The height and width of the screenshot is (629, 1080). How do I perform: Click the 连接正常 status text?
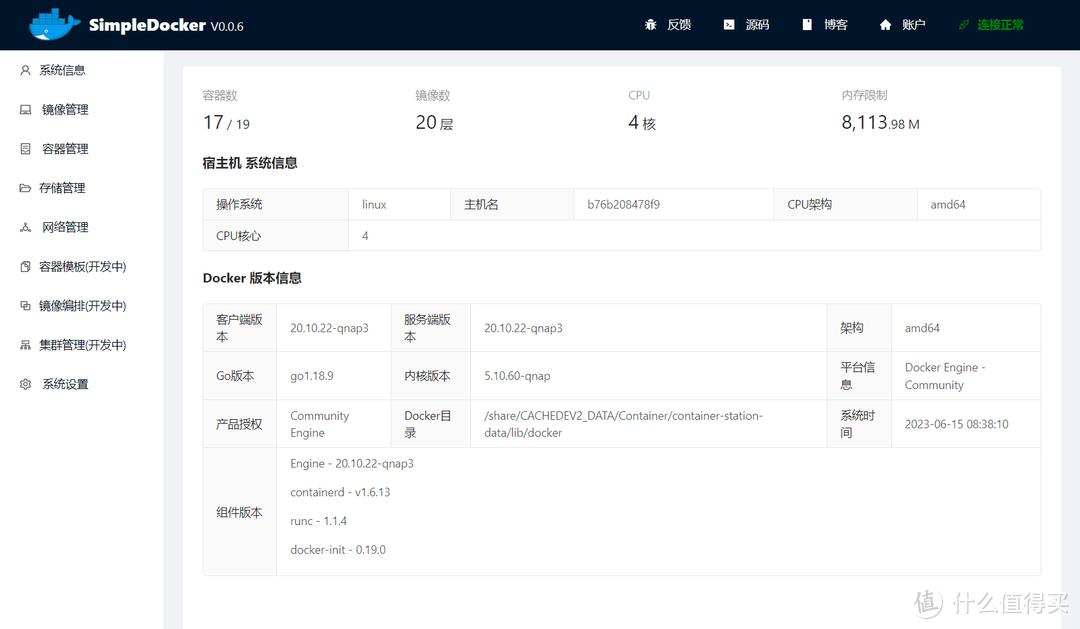click(1000, 25)
